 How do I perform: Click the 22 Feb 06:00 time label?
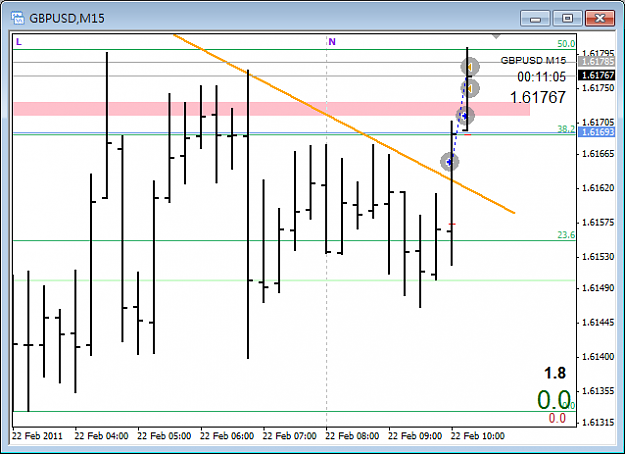[x=227, y=436]
